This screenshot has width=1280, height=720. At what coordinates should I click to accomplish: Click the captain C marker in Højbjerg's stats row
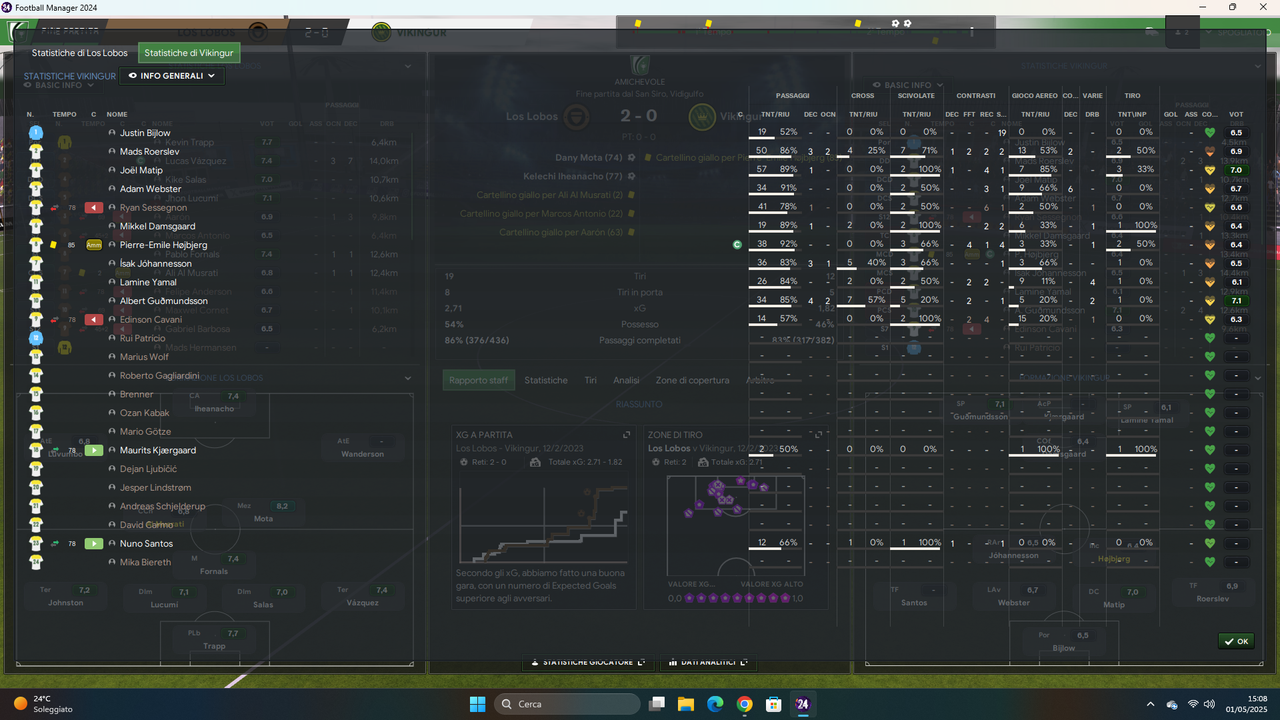[x=737, y=244]
